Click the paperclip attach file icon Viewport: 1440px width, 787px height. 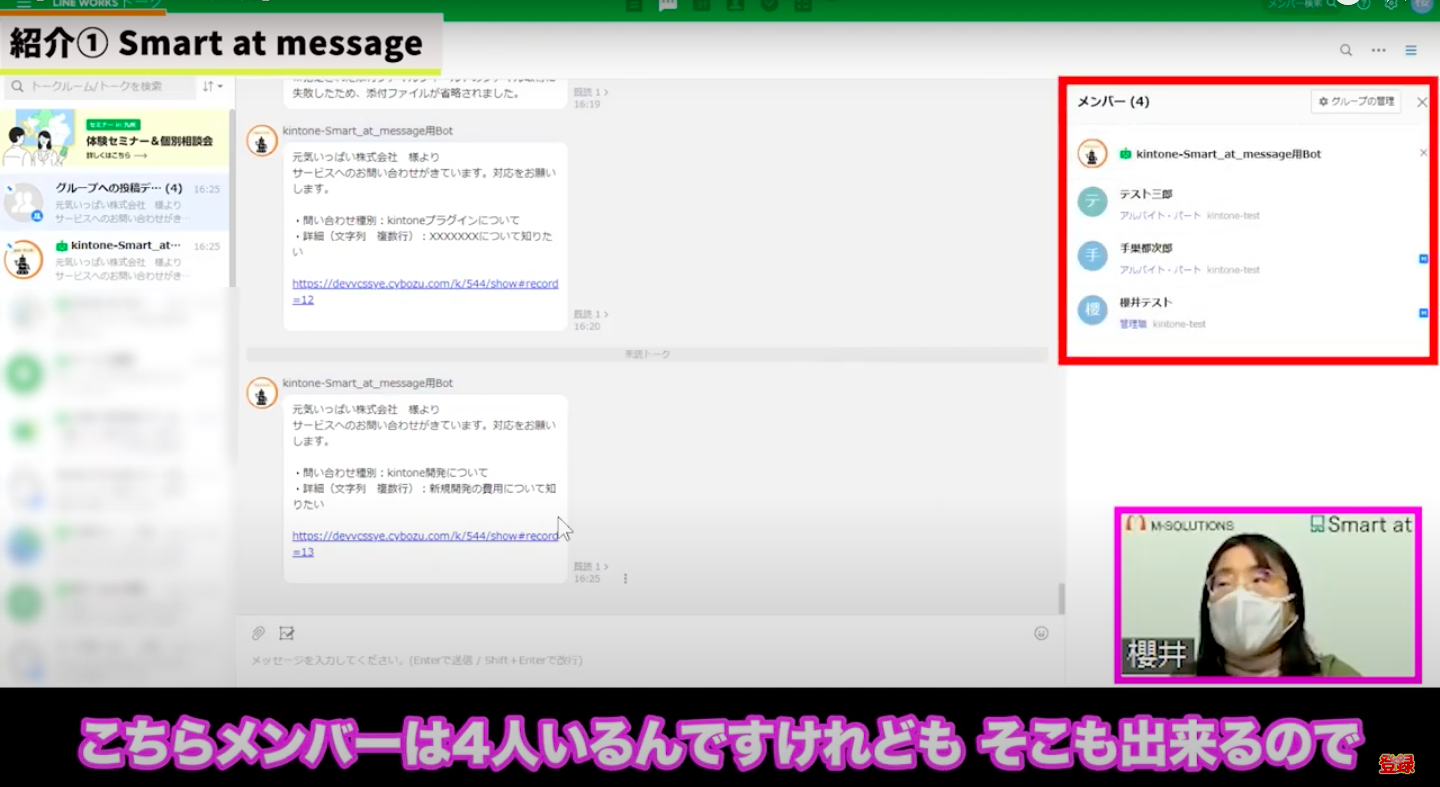[258, 633]
